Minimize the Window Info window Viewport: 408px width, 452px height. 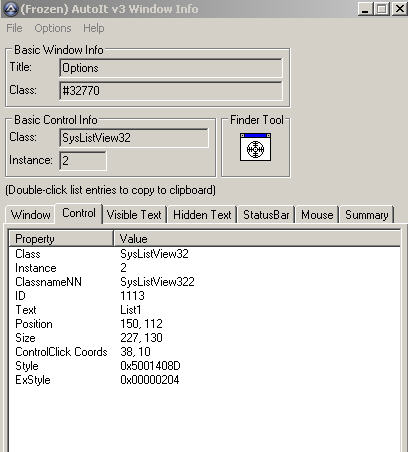tap(365, 9)
